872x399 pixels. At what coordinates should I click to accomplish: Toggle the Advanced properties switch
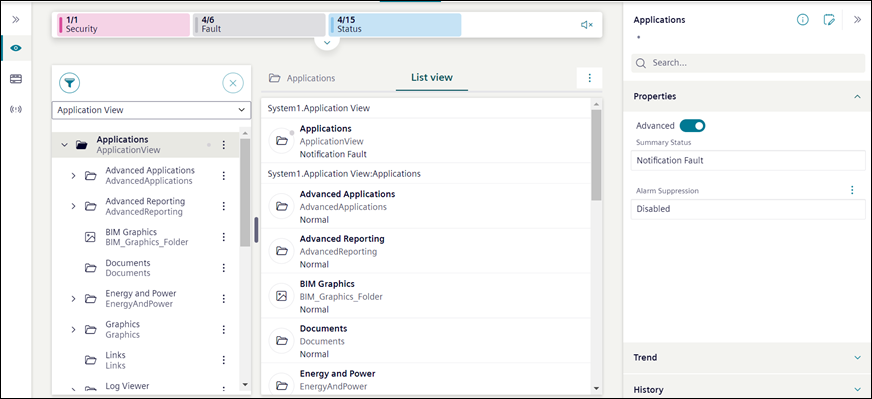point(692,126)
